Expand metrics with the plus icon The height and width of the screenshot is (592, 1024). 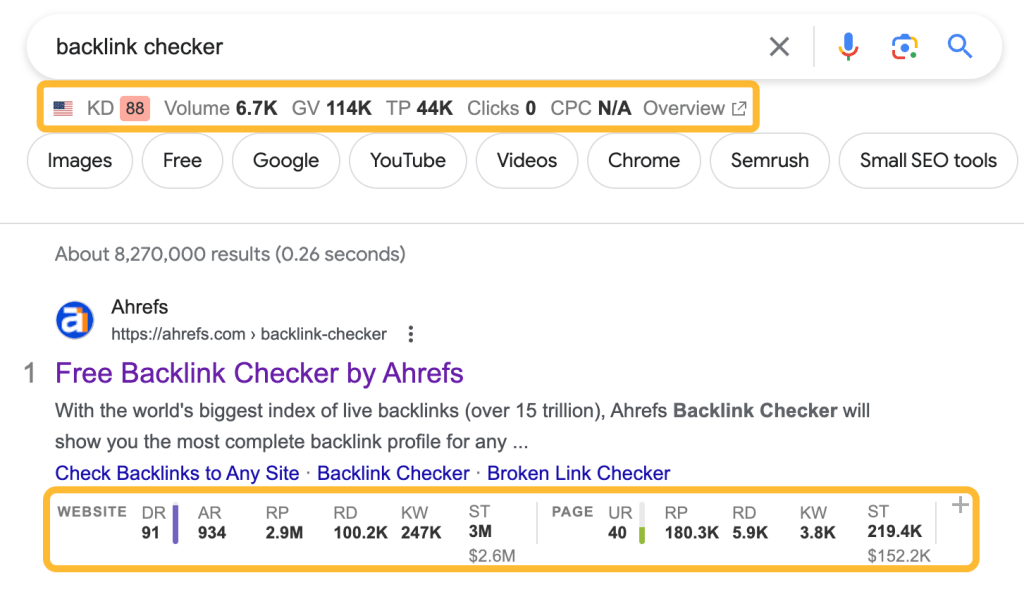tap(959, 505)
